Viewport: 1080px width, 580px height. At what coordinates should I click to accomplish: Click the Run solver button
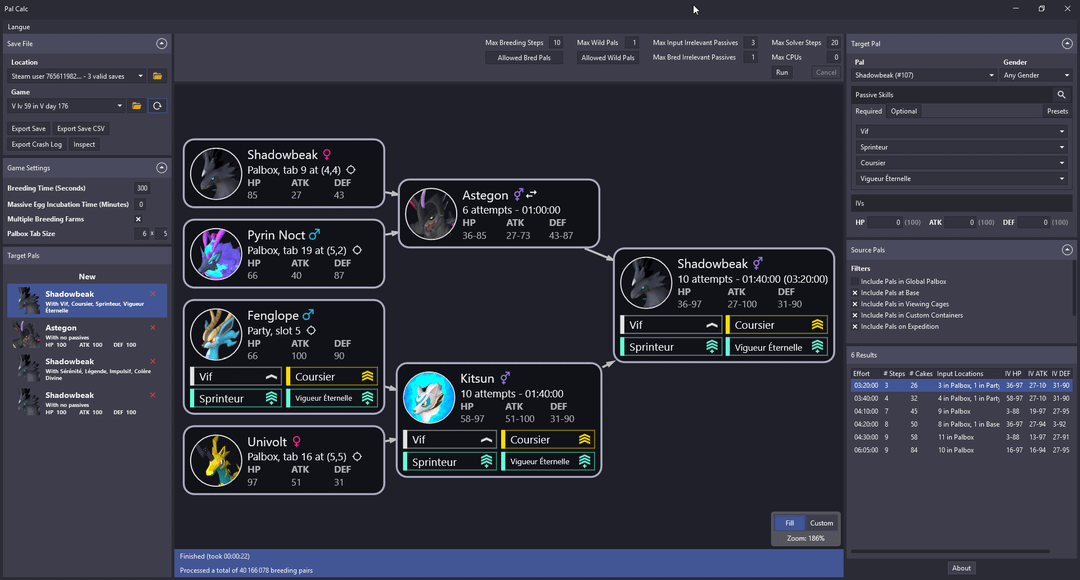(x=782, y=72)
